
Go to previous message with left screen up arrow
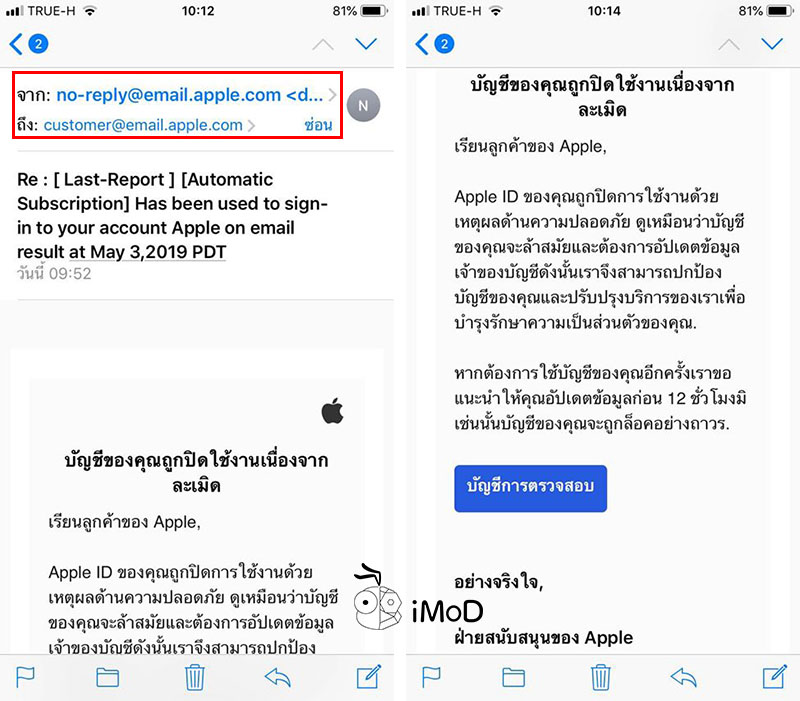point(323,45)
